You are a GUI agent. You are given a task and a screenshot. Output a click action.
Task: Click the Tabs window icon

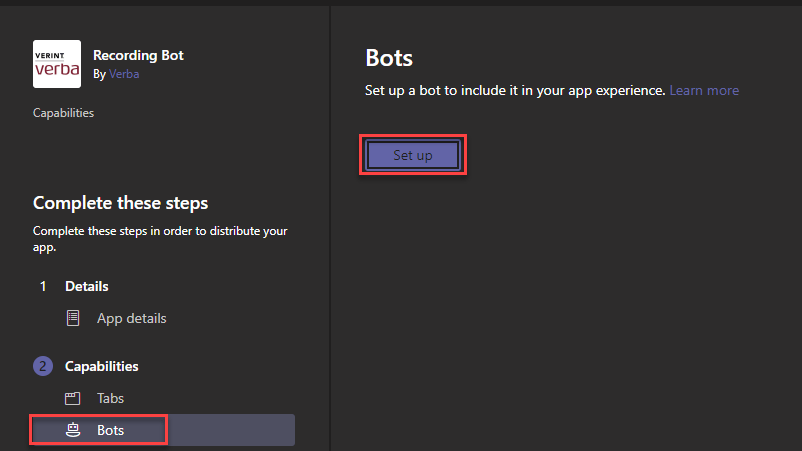coord(72,398)
